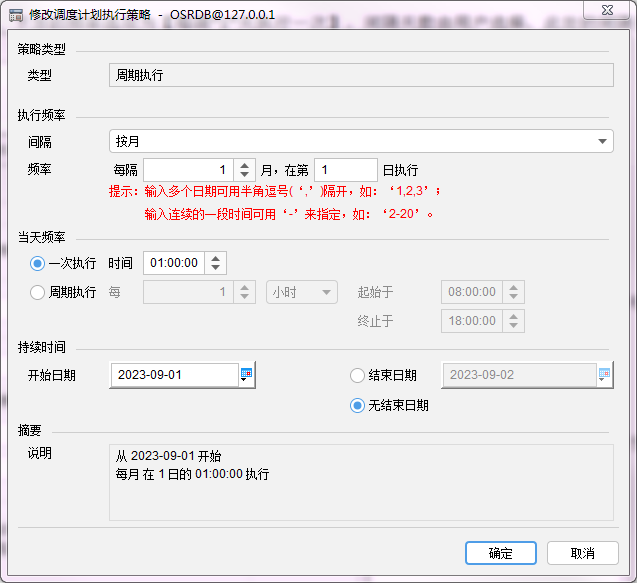Open the 间隔 dropdown showing 按月
637x583 pixels.
click(361, 141)
